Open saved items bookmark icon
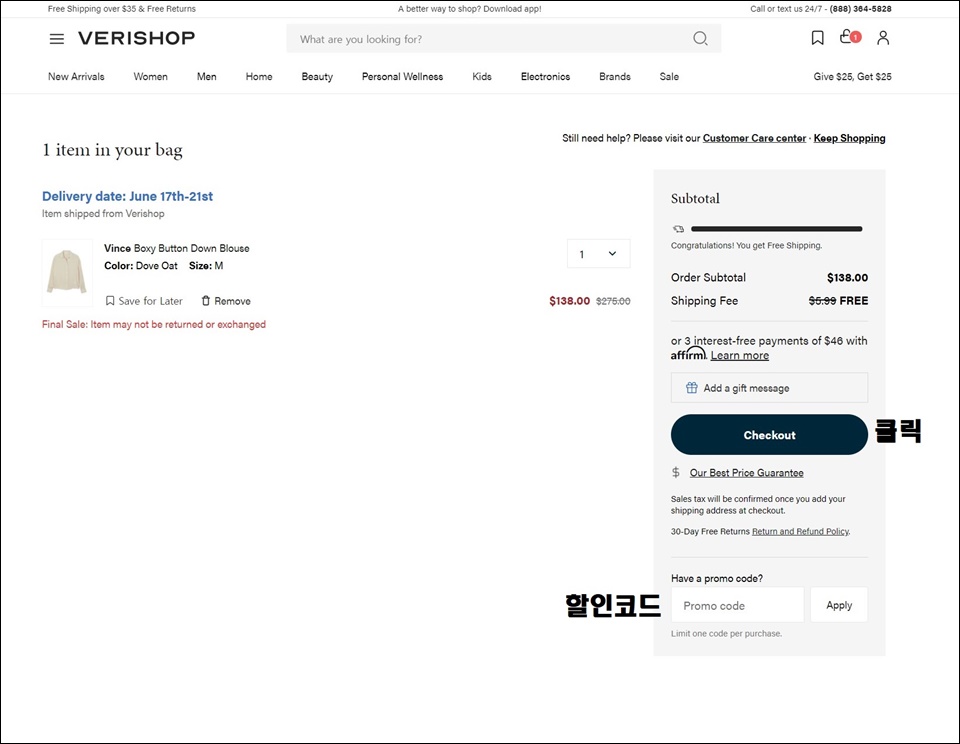This screenshot has width=960, height=744. (x=817, y=38)
